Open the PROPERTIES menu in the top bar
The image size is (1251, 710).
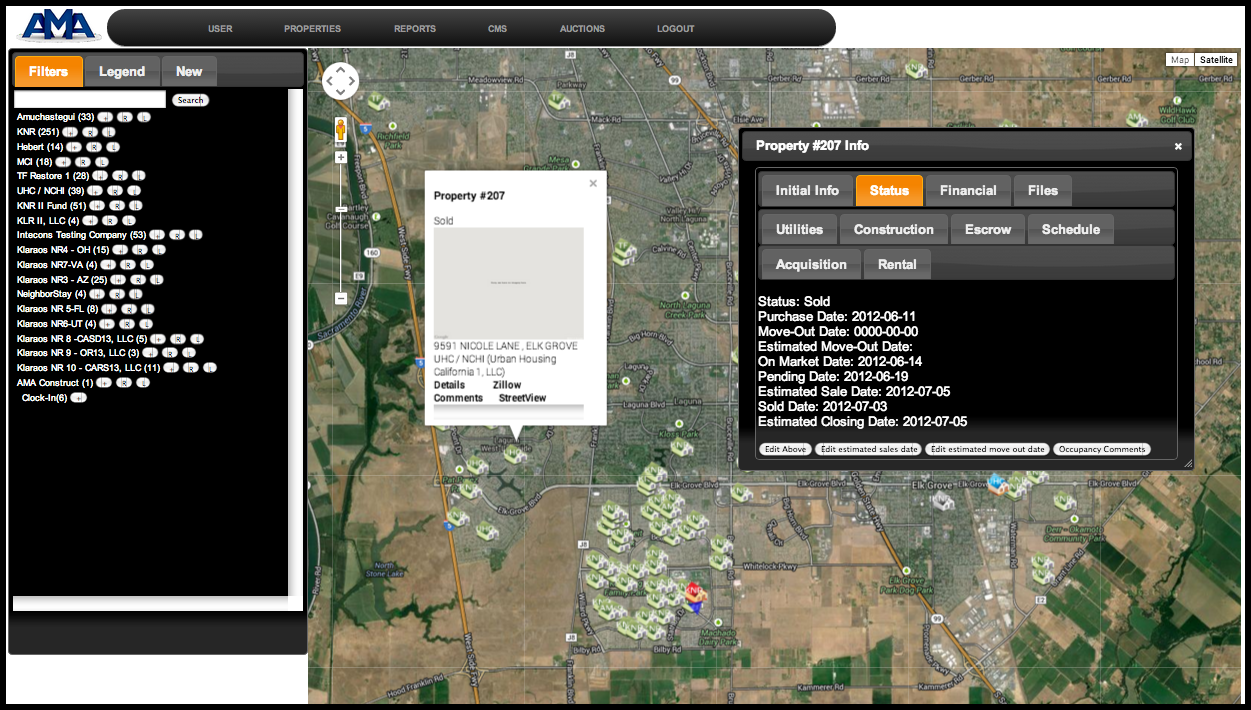(x=312, y=29)
